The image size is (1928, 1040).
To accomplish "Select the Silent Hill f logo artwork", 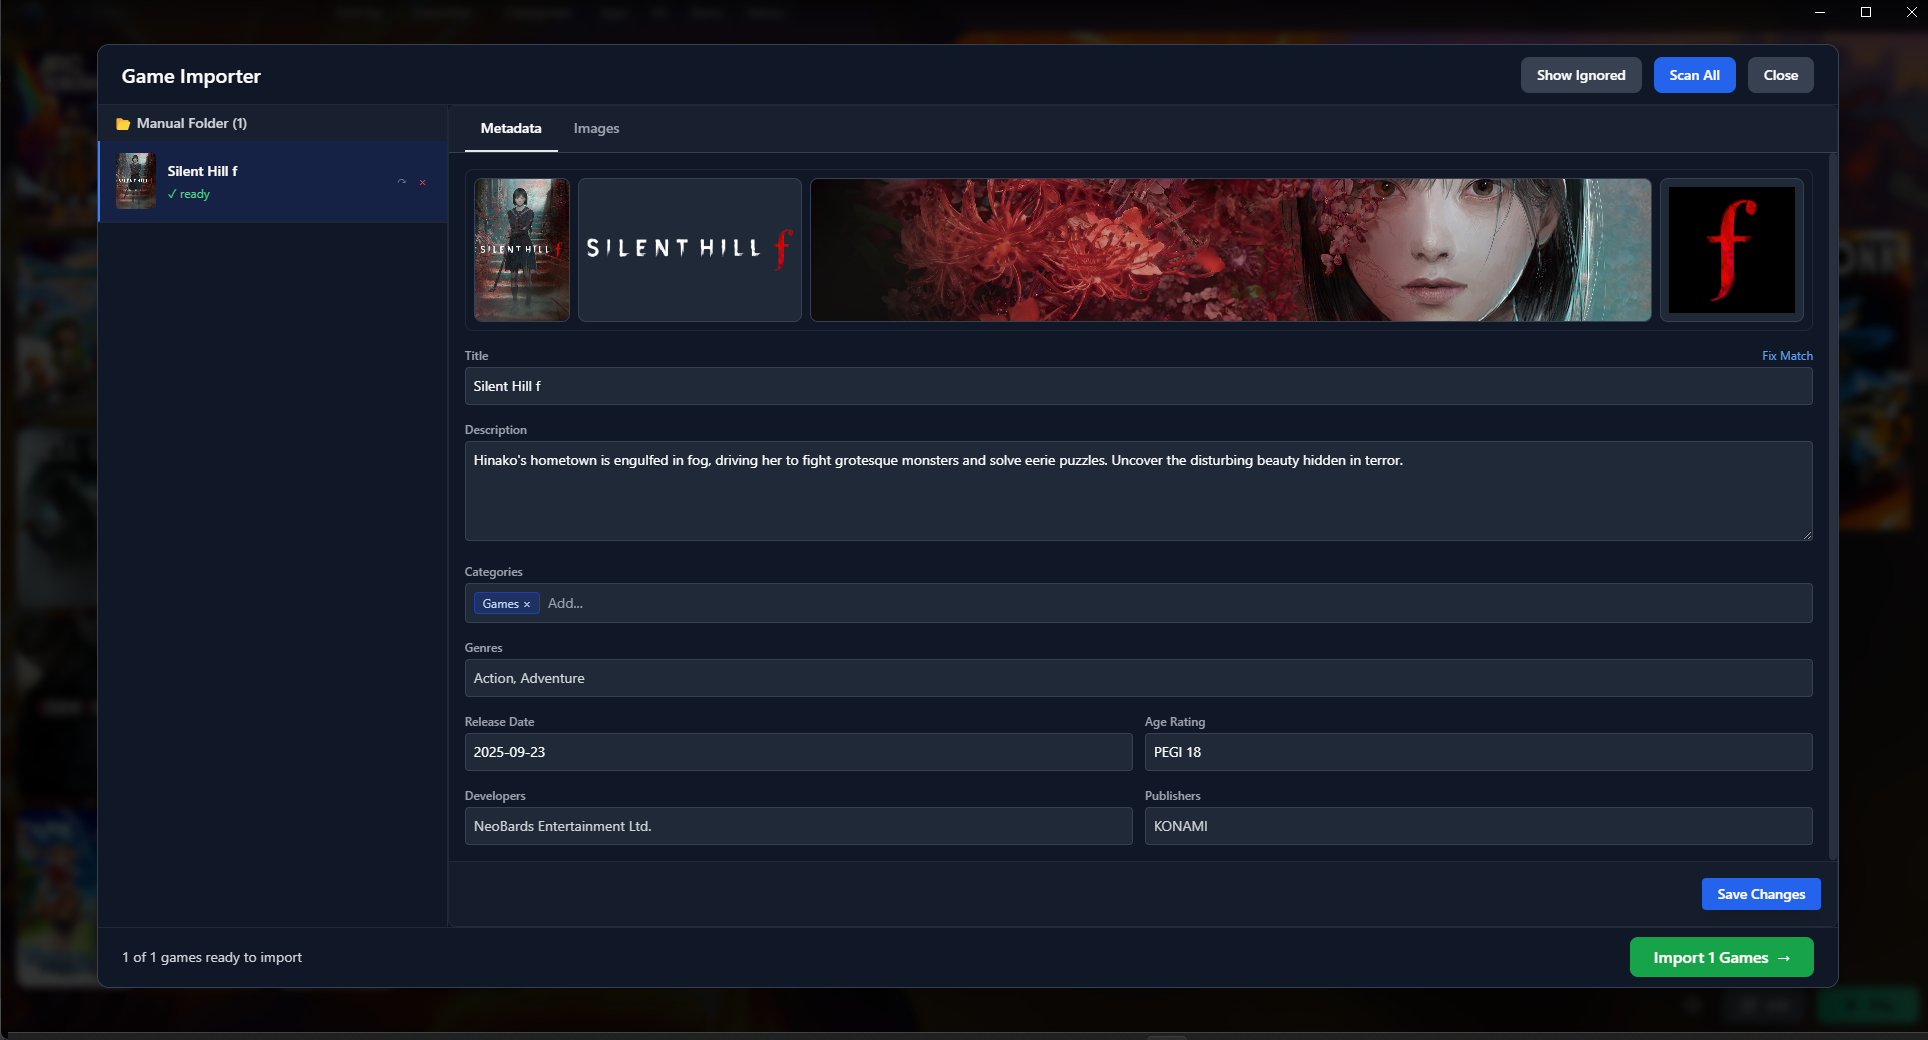I will click(689, 249).
